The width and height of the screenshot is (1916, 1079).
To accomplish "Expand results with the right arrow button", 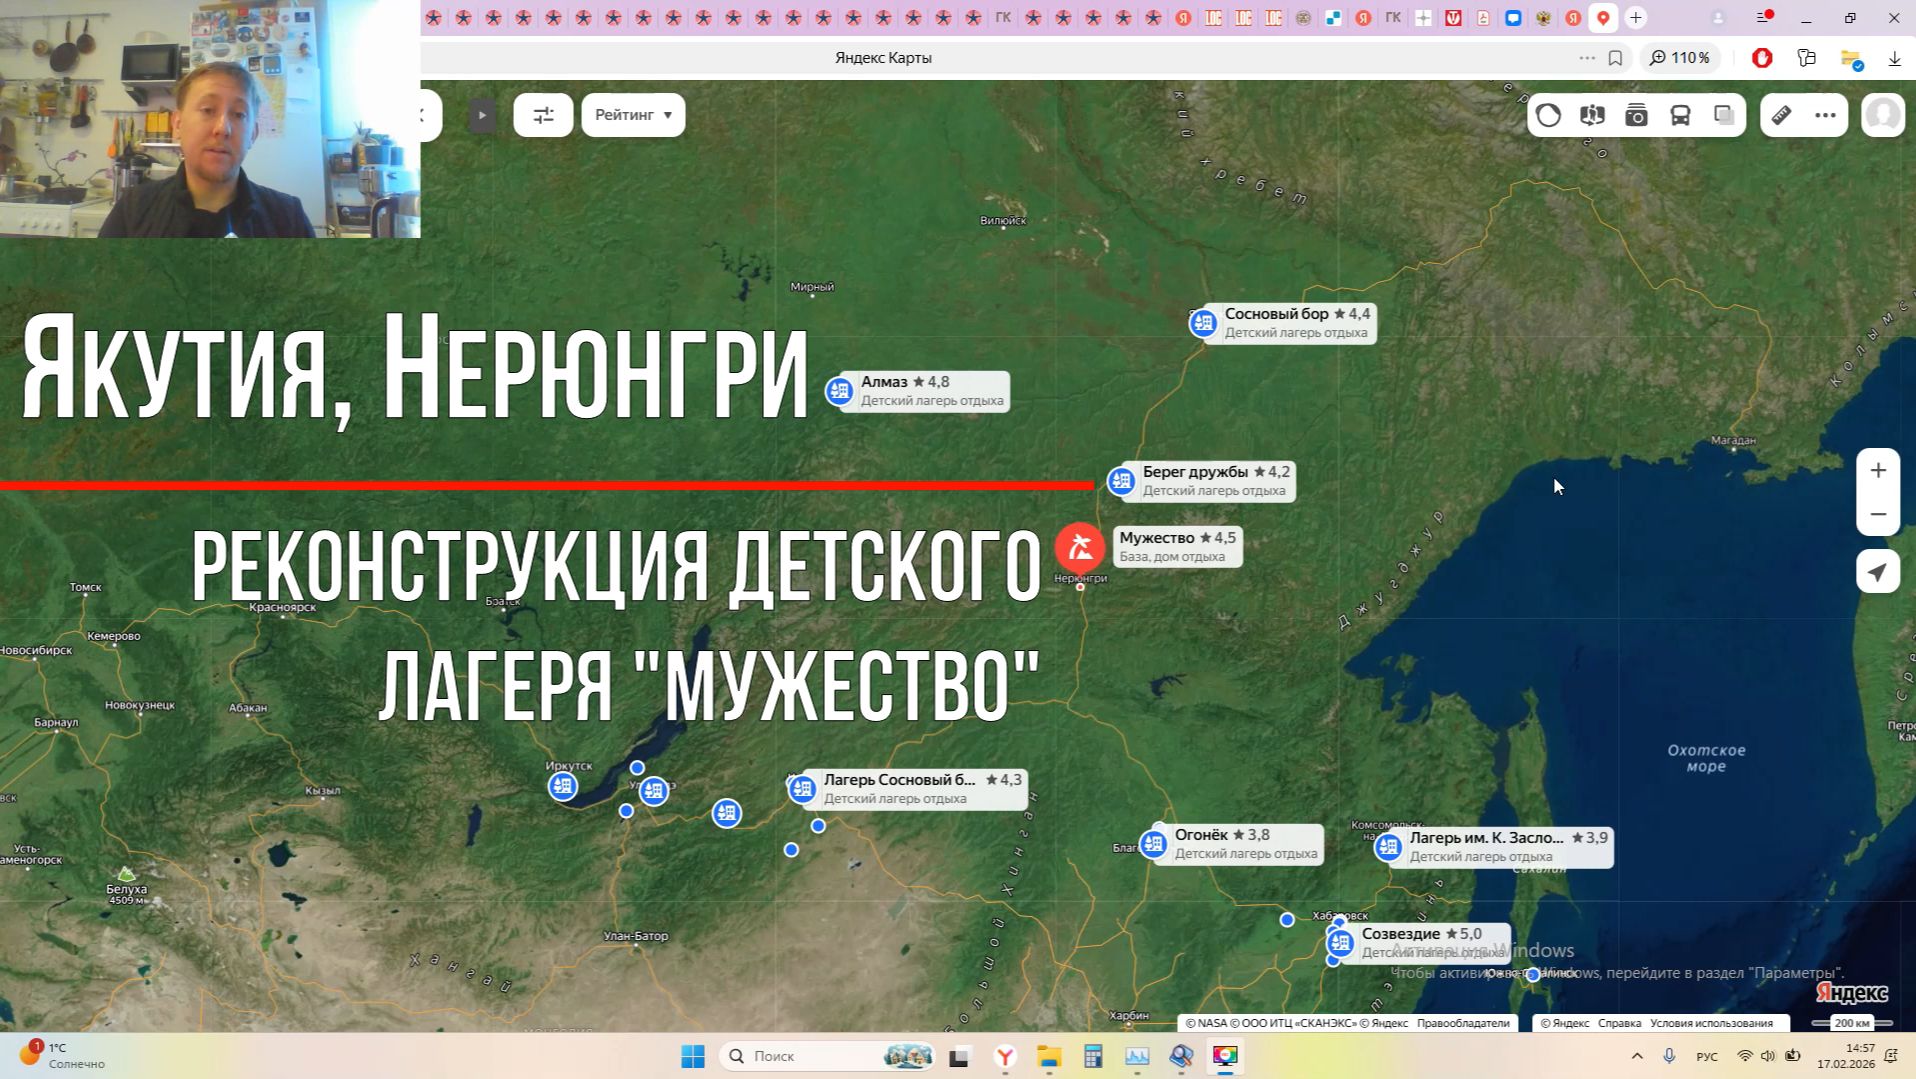I will (x=482, y=115).
